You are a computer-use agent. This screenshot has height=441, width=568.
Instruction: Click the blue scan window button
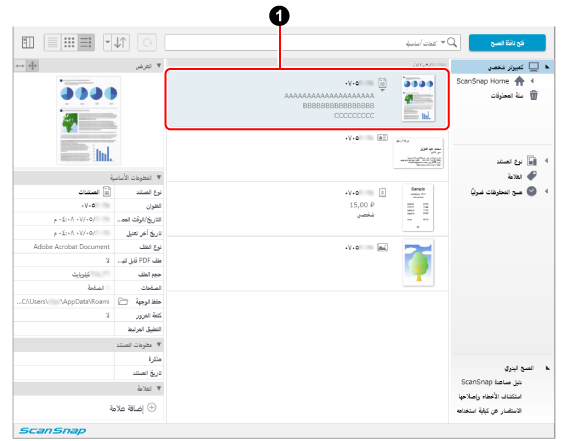[x=507, y=43]
